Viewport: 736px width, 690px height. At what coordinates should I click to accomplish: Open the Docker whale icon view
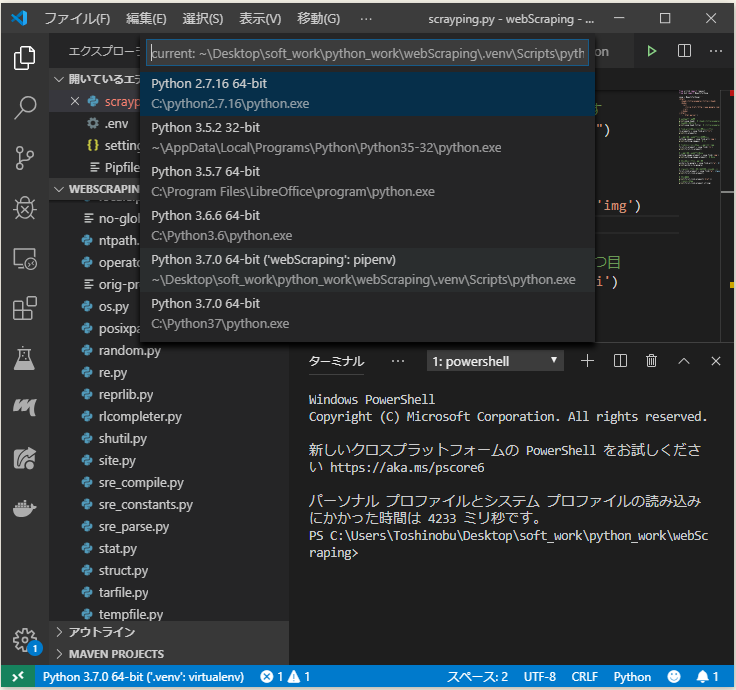click(24, 508)
